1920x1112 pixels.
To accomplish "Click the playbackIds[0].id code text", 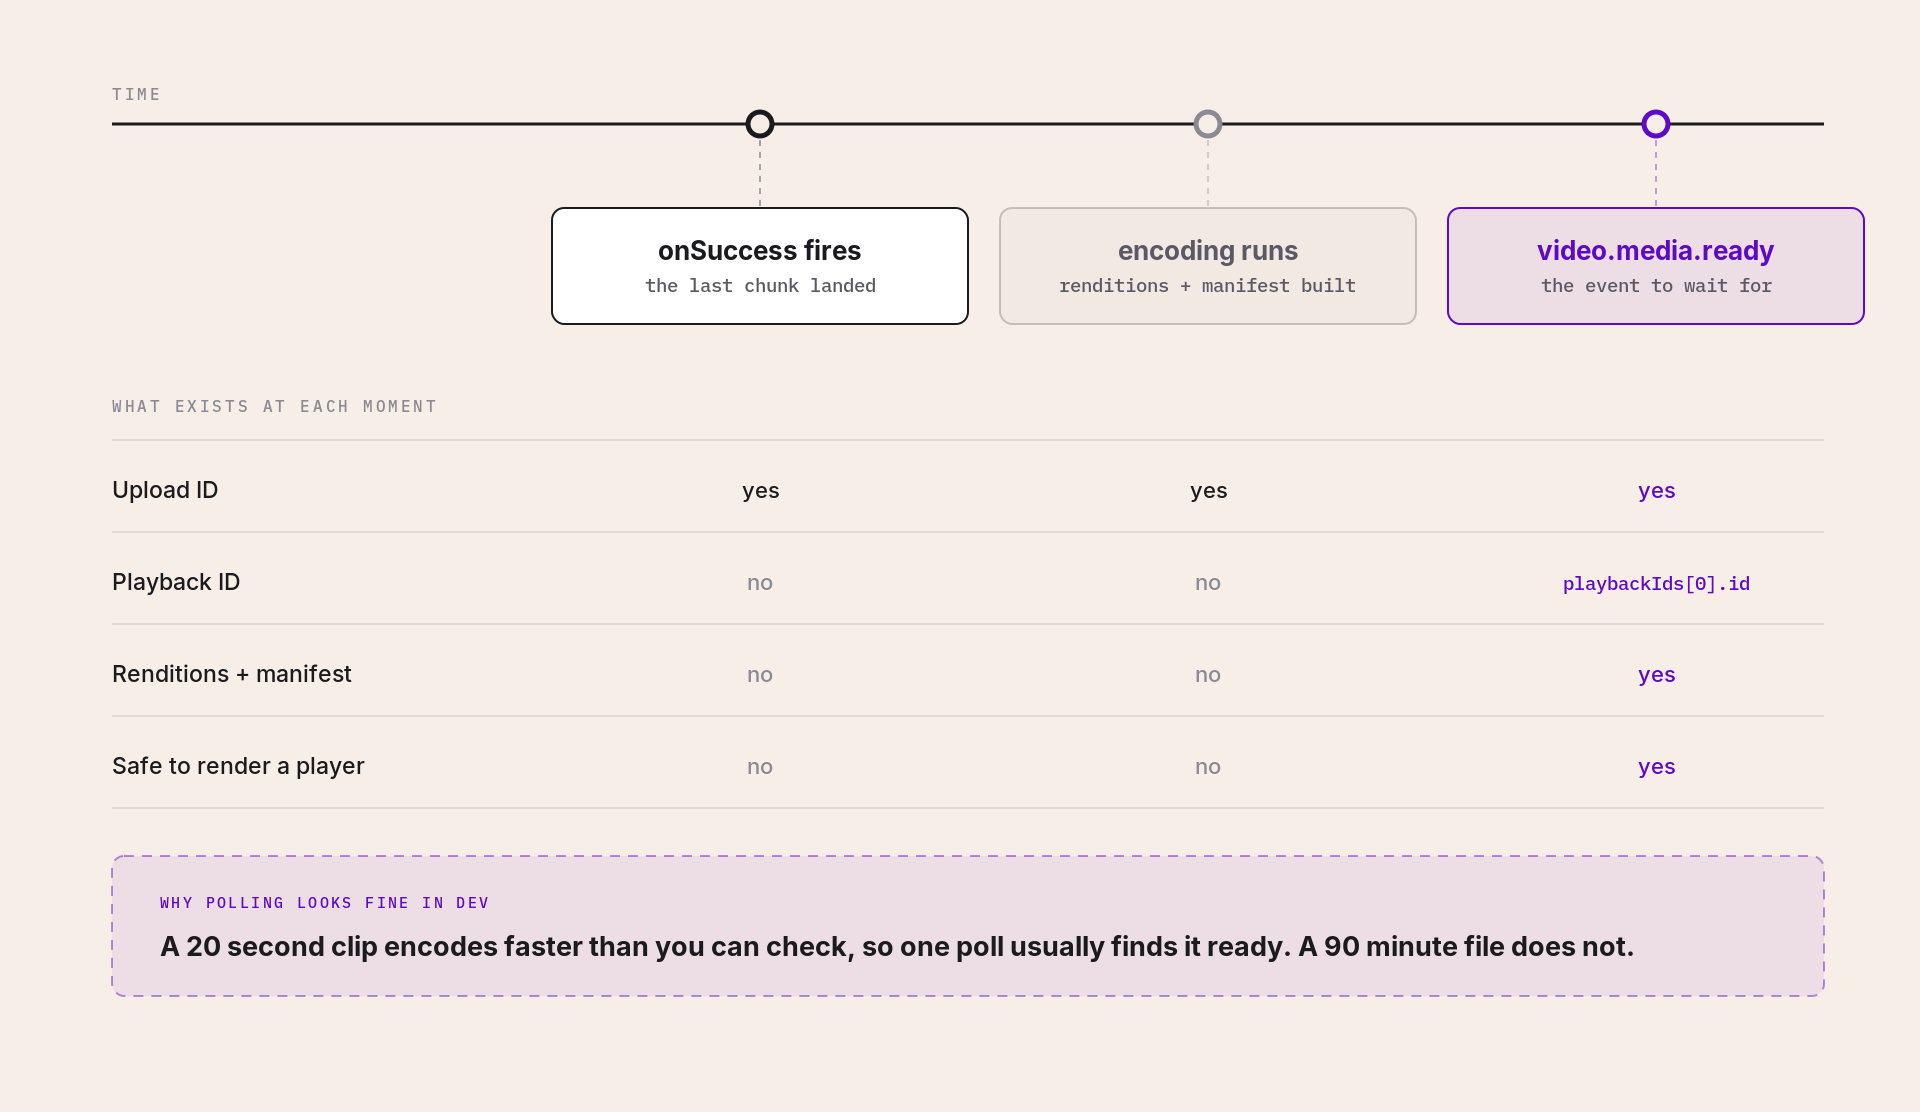I will [1656, 584].
